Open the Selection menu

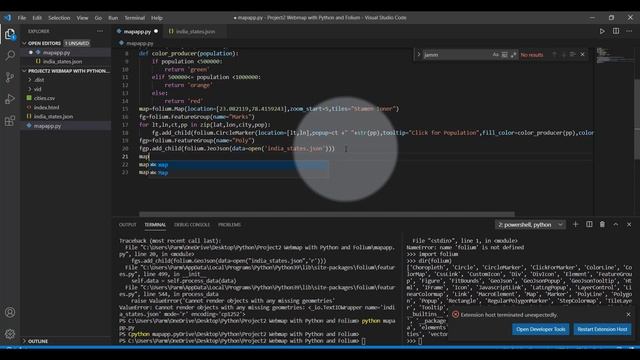coord(59,18)
